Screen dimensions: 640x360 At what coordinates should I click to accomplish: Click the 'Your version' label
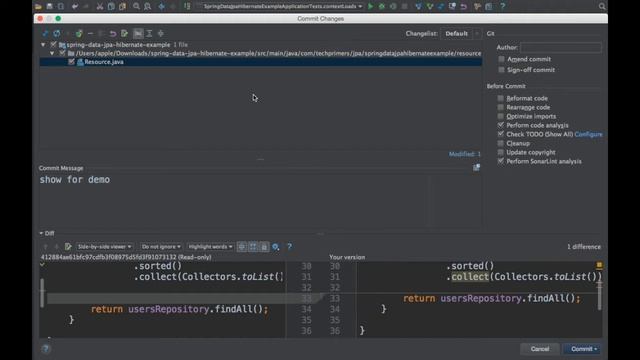347,257
